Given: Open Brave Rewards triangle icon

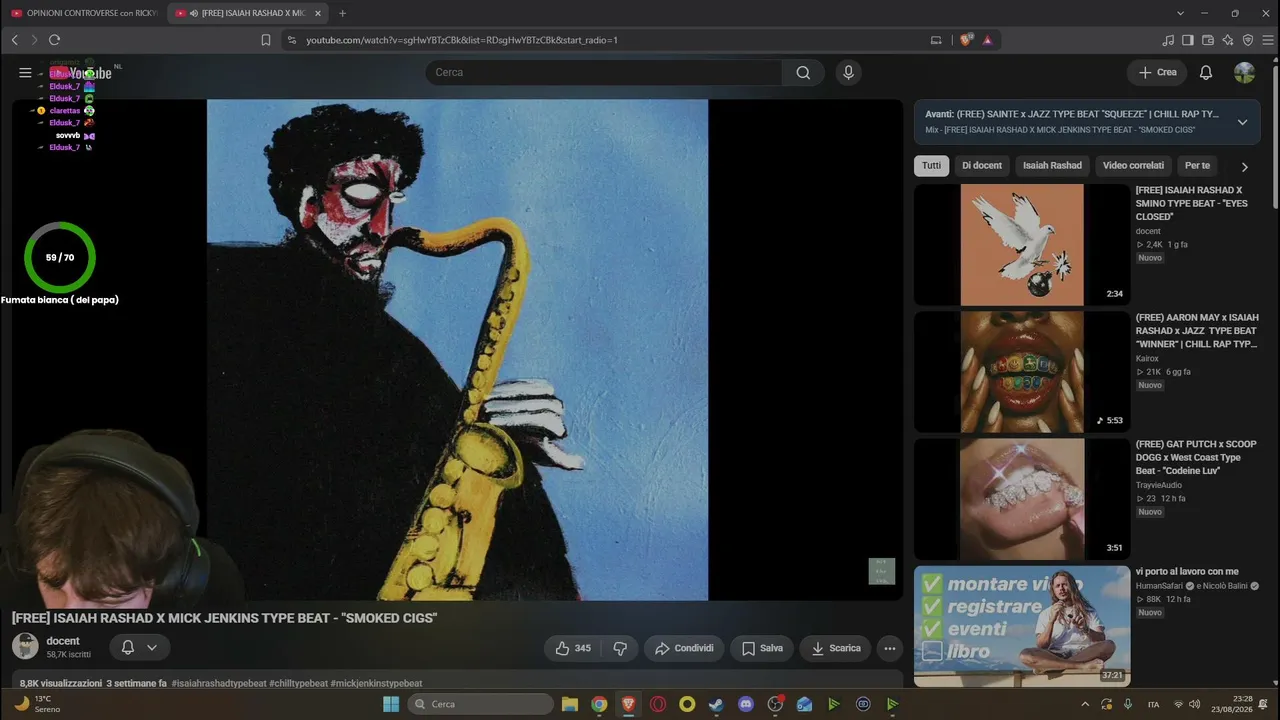Looking at the screenshot, I should (987, 40).
